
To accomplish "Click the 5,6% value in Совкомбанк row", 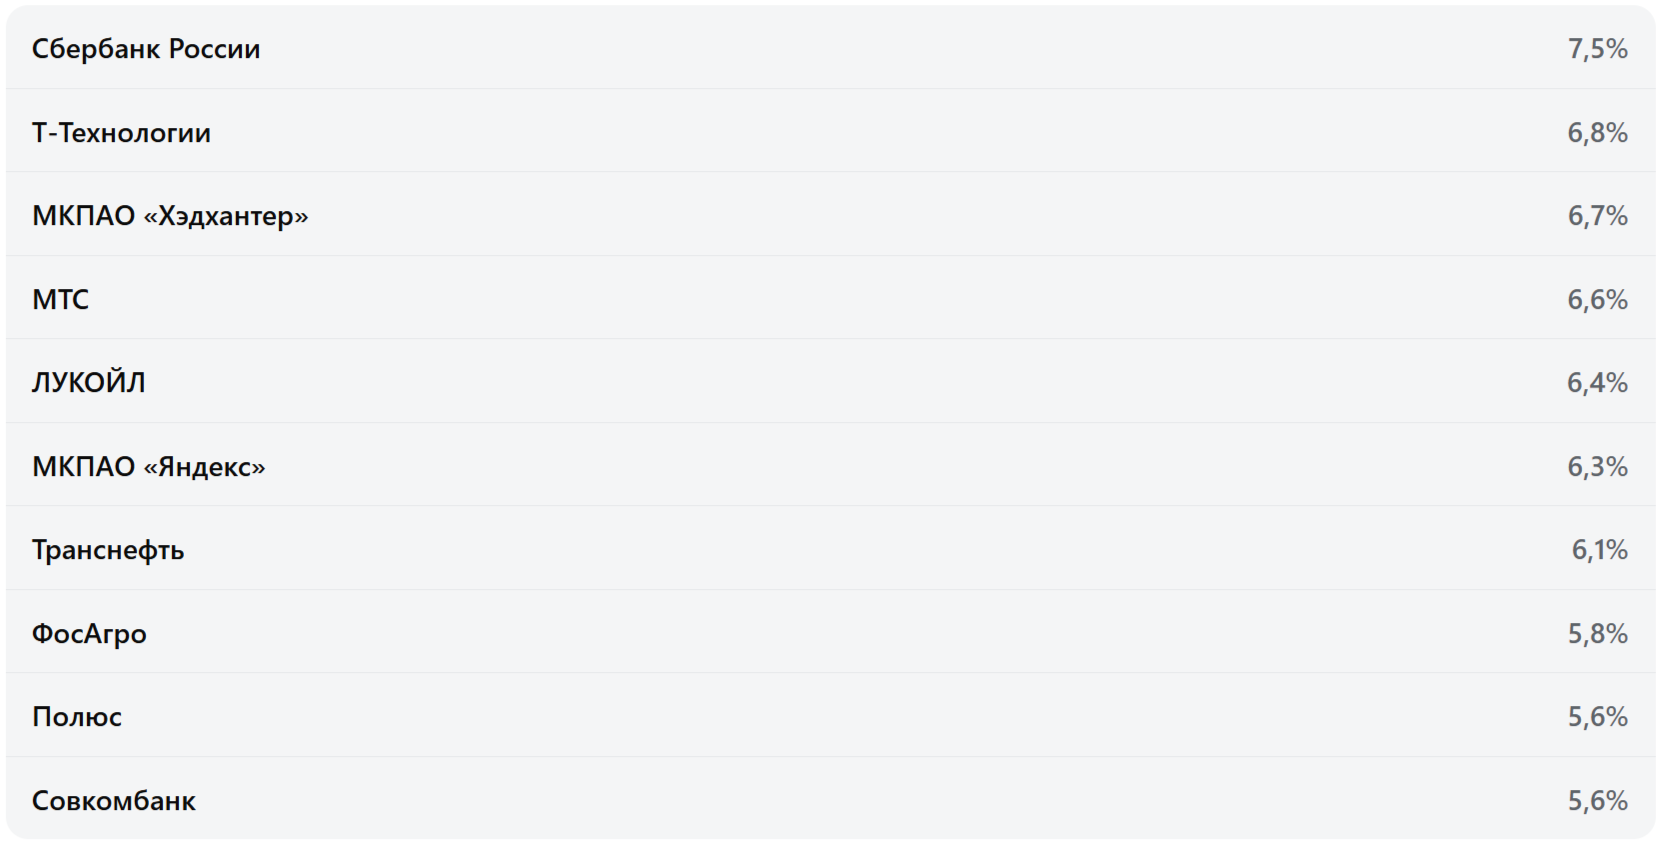I will 1597,801.
